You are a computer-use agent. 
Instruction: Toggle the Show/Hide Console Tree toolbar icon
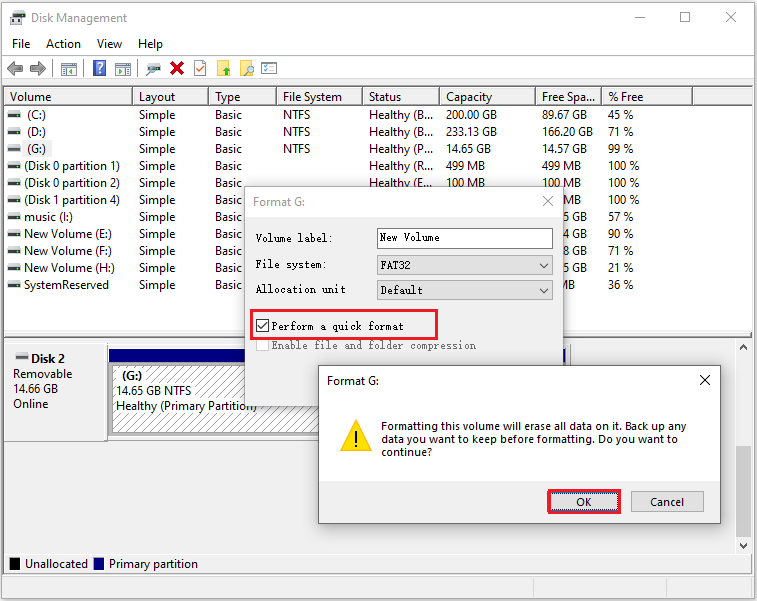click(x=69, y=69)
